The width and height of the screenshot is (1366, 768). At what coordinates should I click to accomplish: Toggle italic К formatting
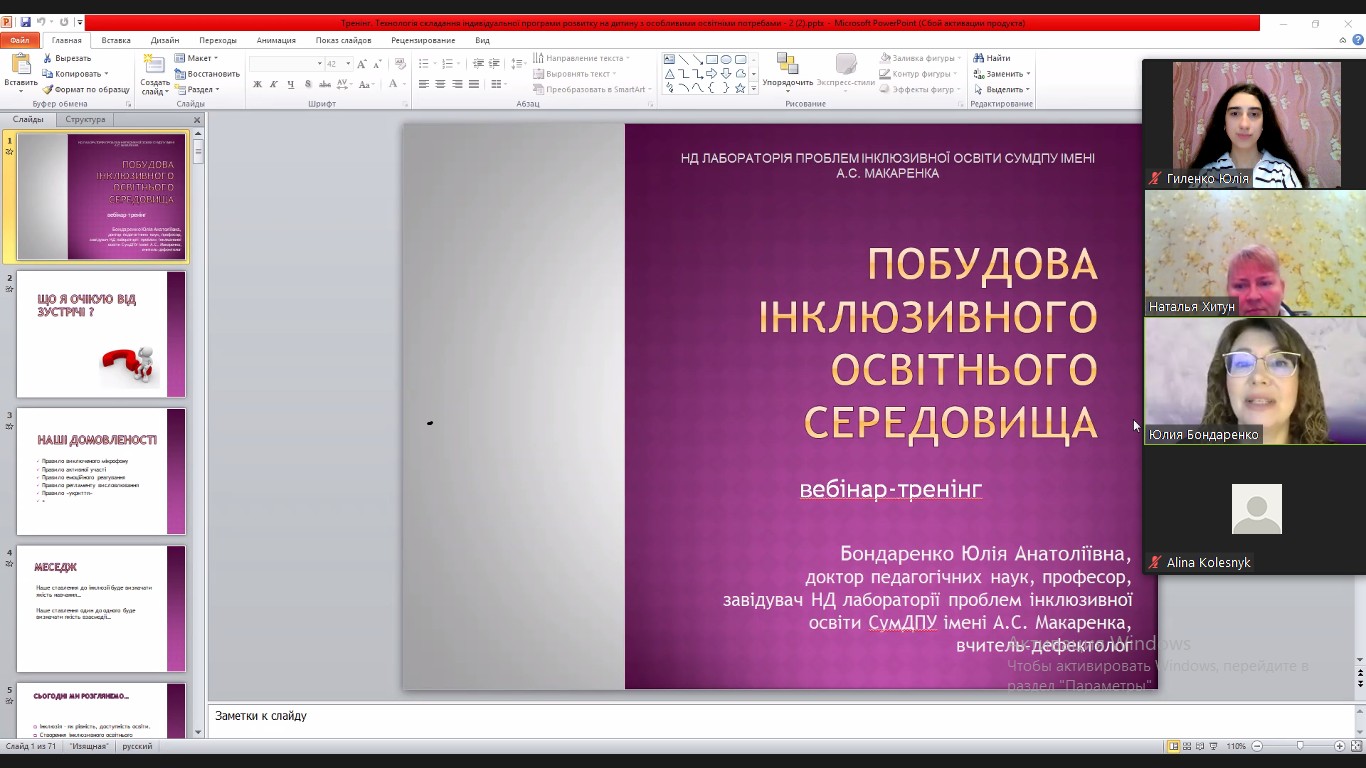click(x=273, y=84)
